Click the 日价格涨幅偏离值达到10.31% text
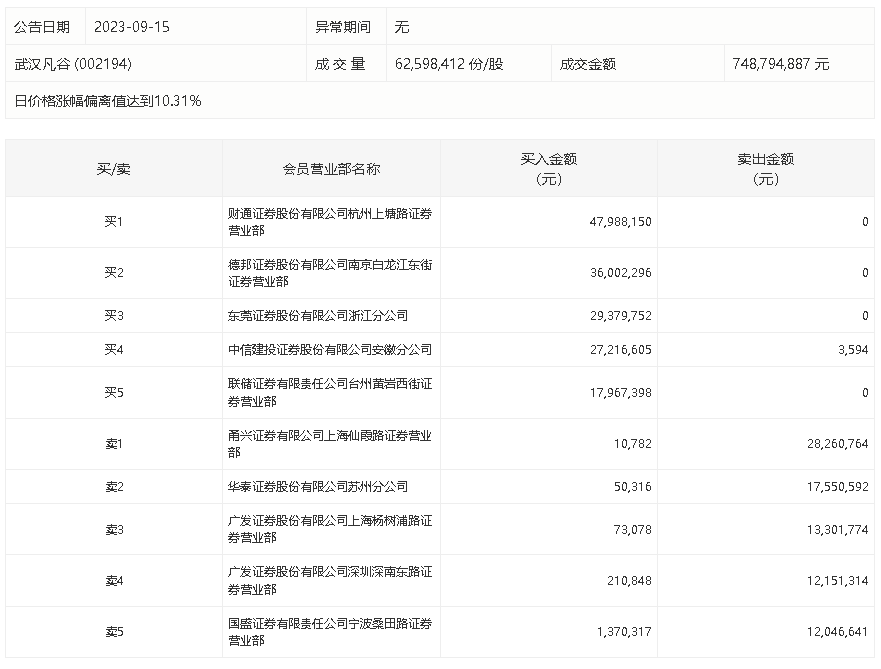The height and width of the screenshot is (669, 881). 108,100
